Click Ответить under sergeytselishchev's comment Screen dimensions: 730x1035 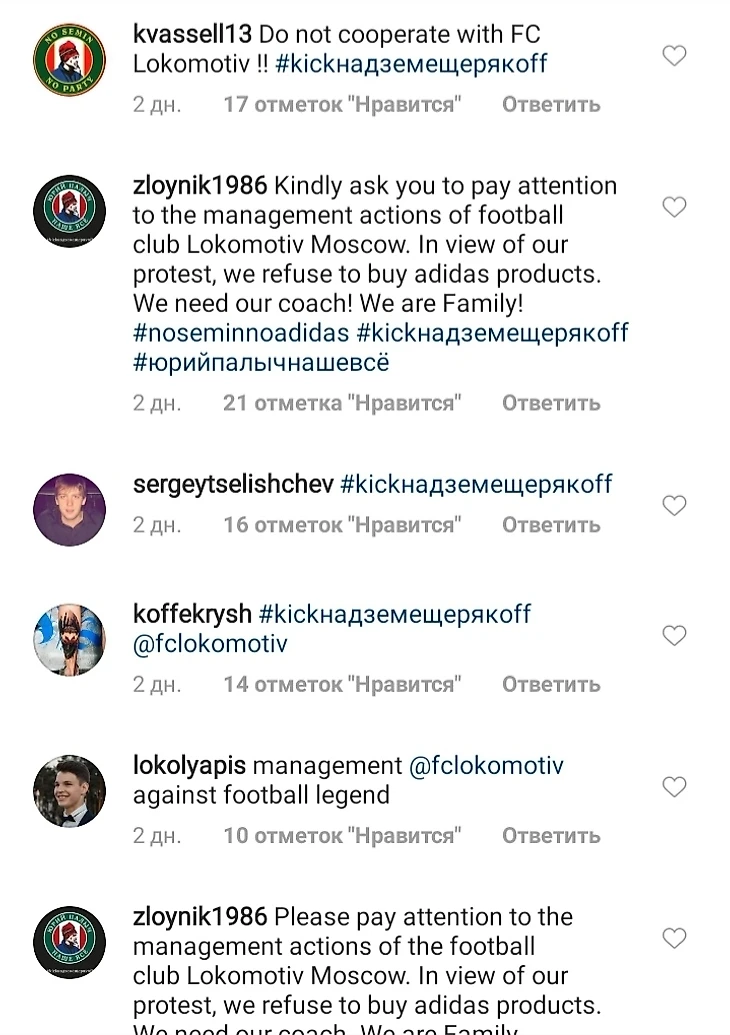pos(551,525)
